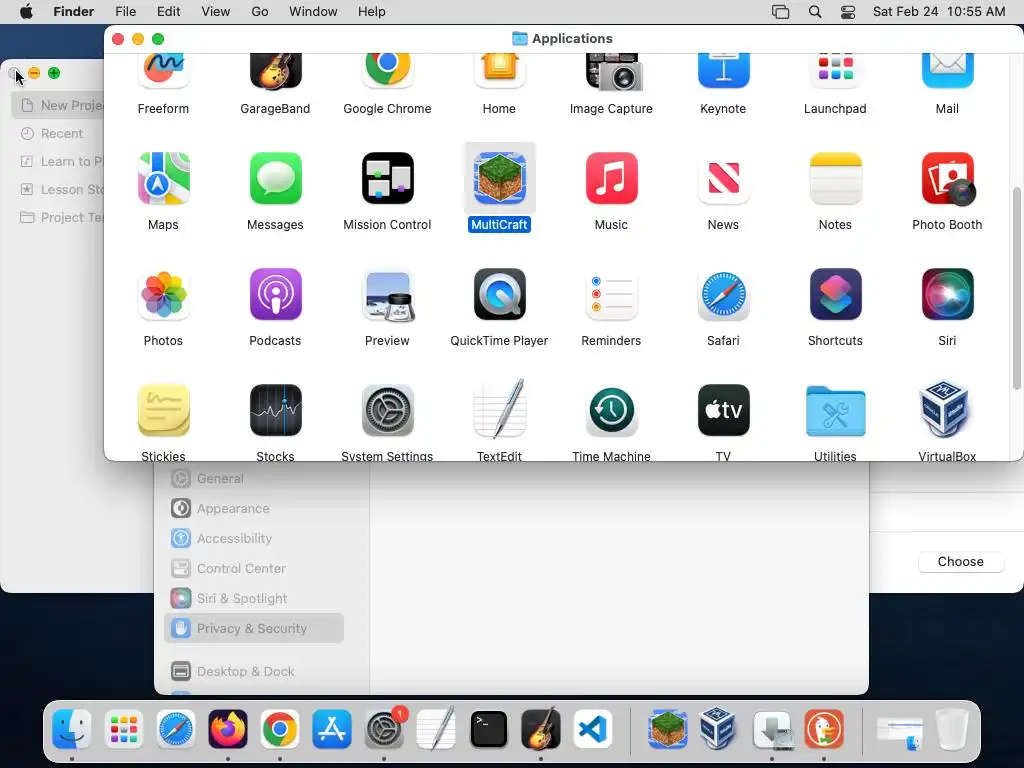Click the Choose button
Image resolution: width=1024 pixels, height=768 pixels.
point(961,562)
